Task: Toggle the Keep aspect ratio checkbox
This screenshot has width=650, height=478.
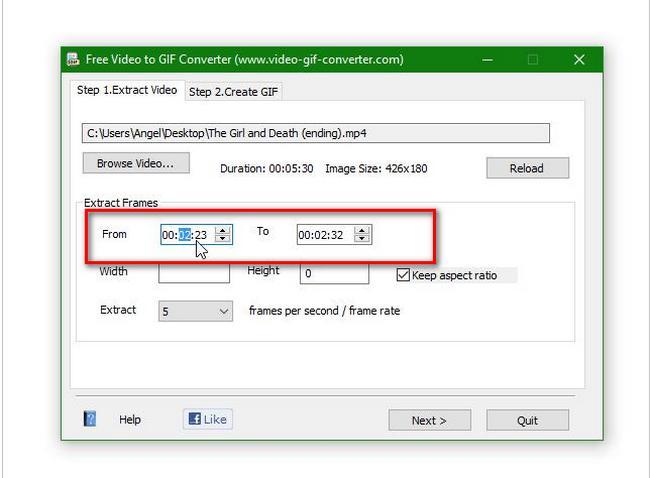Action: click(404, 275)
